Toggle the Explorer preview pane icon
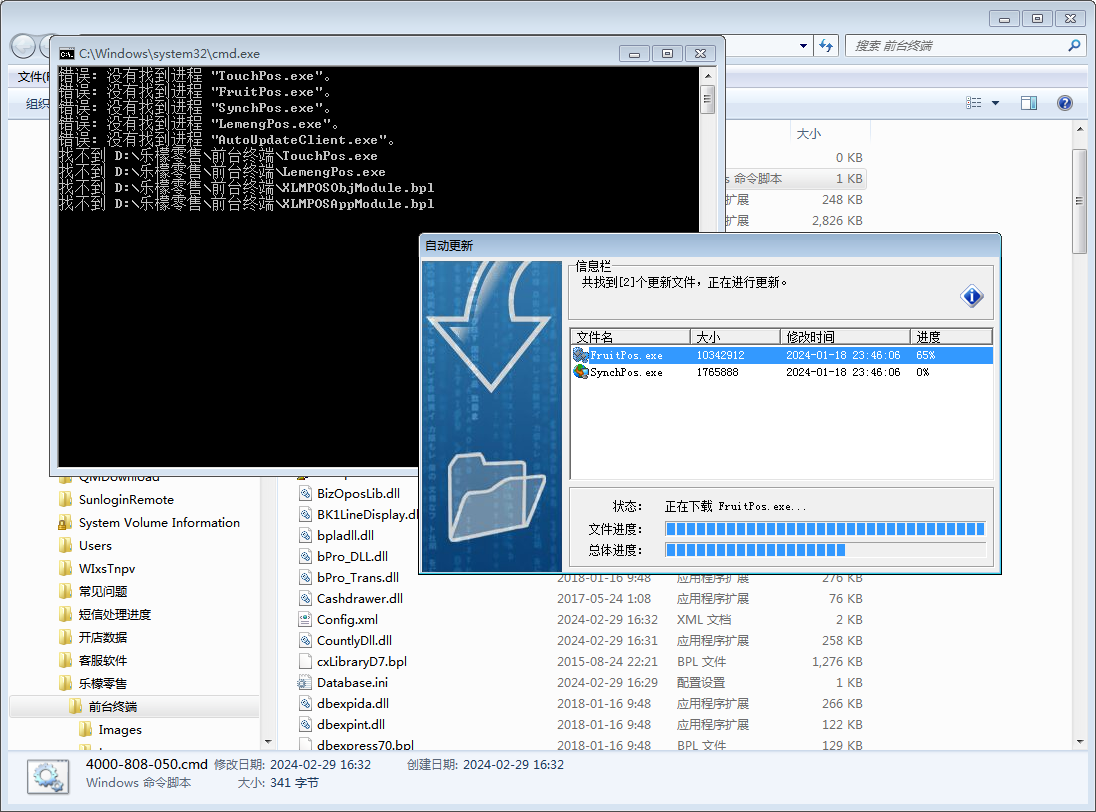This screenshot has height=812, width=1096. point(1029,103)
